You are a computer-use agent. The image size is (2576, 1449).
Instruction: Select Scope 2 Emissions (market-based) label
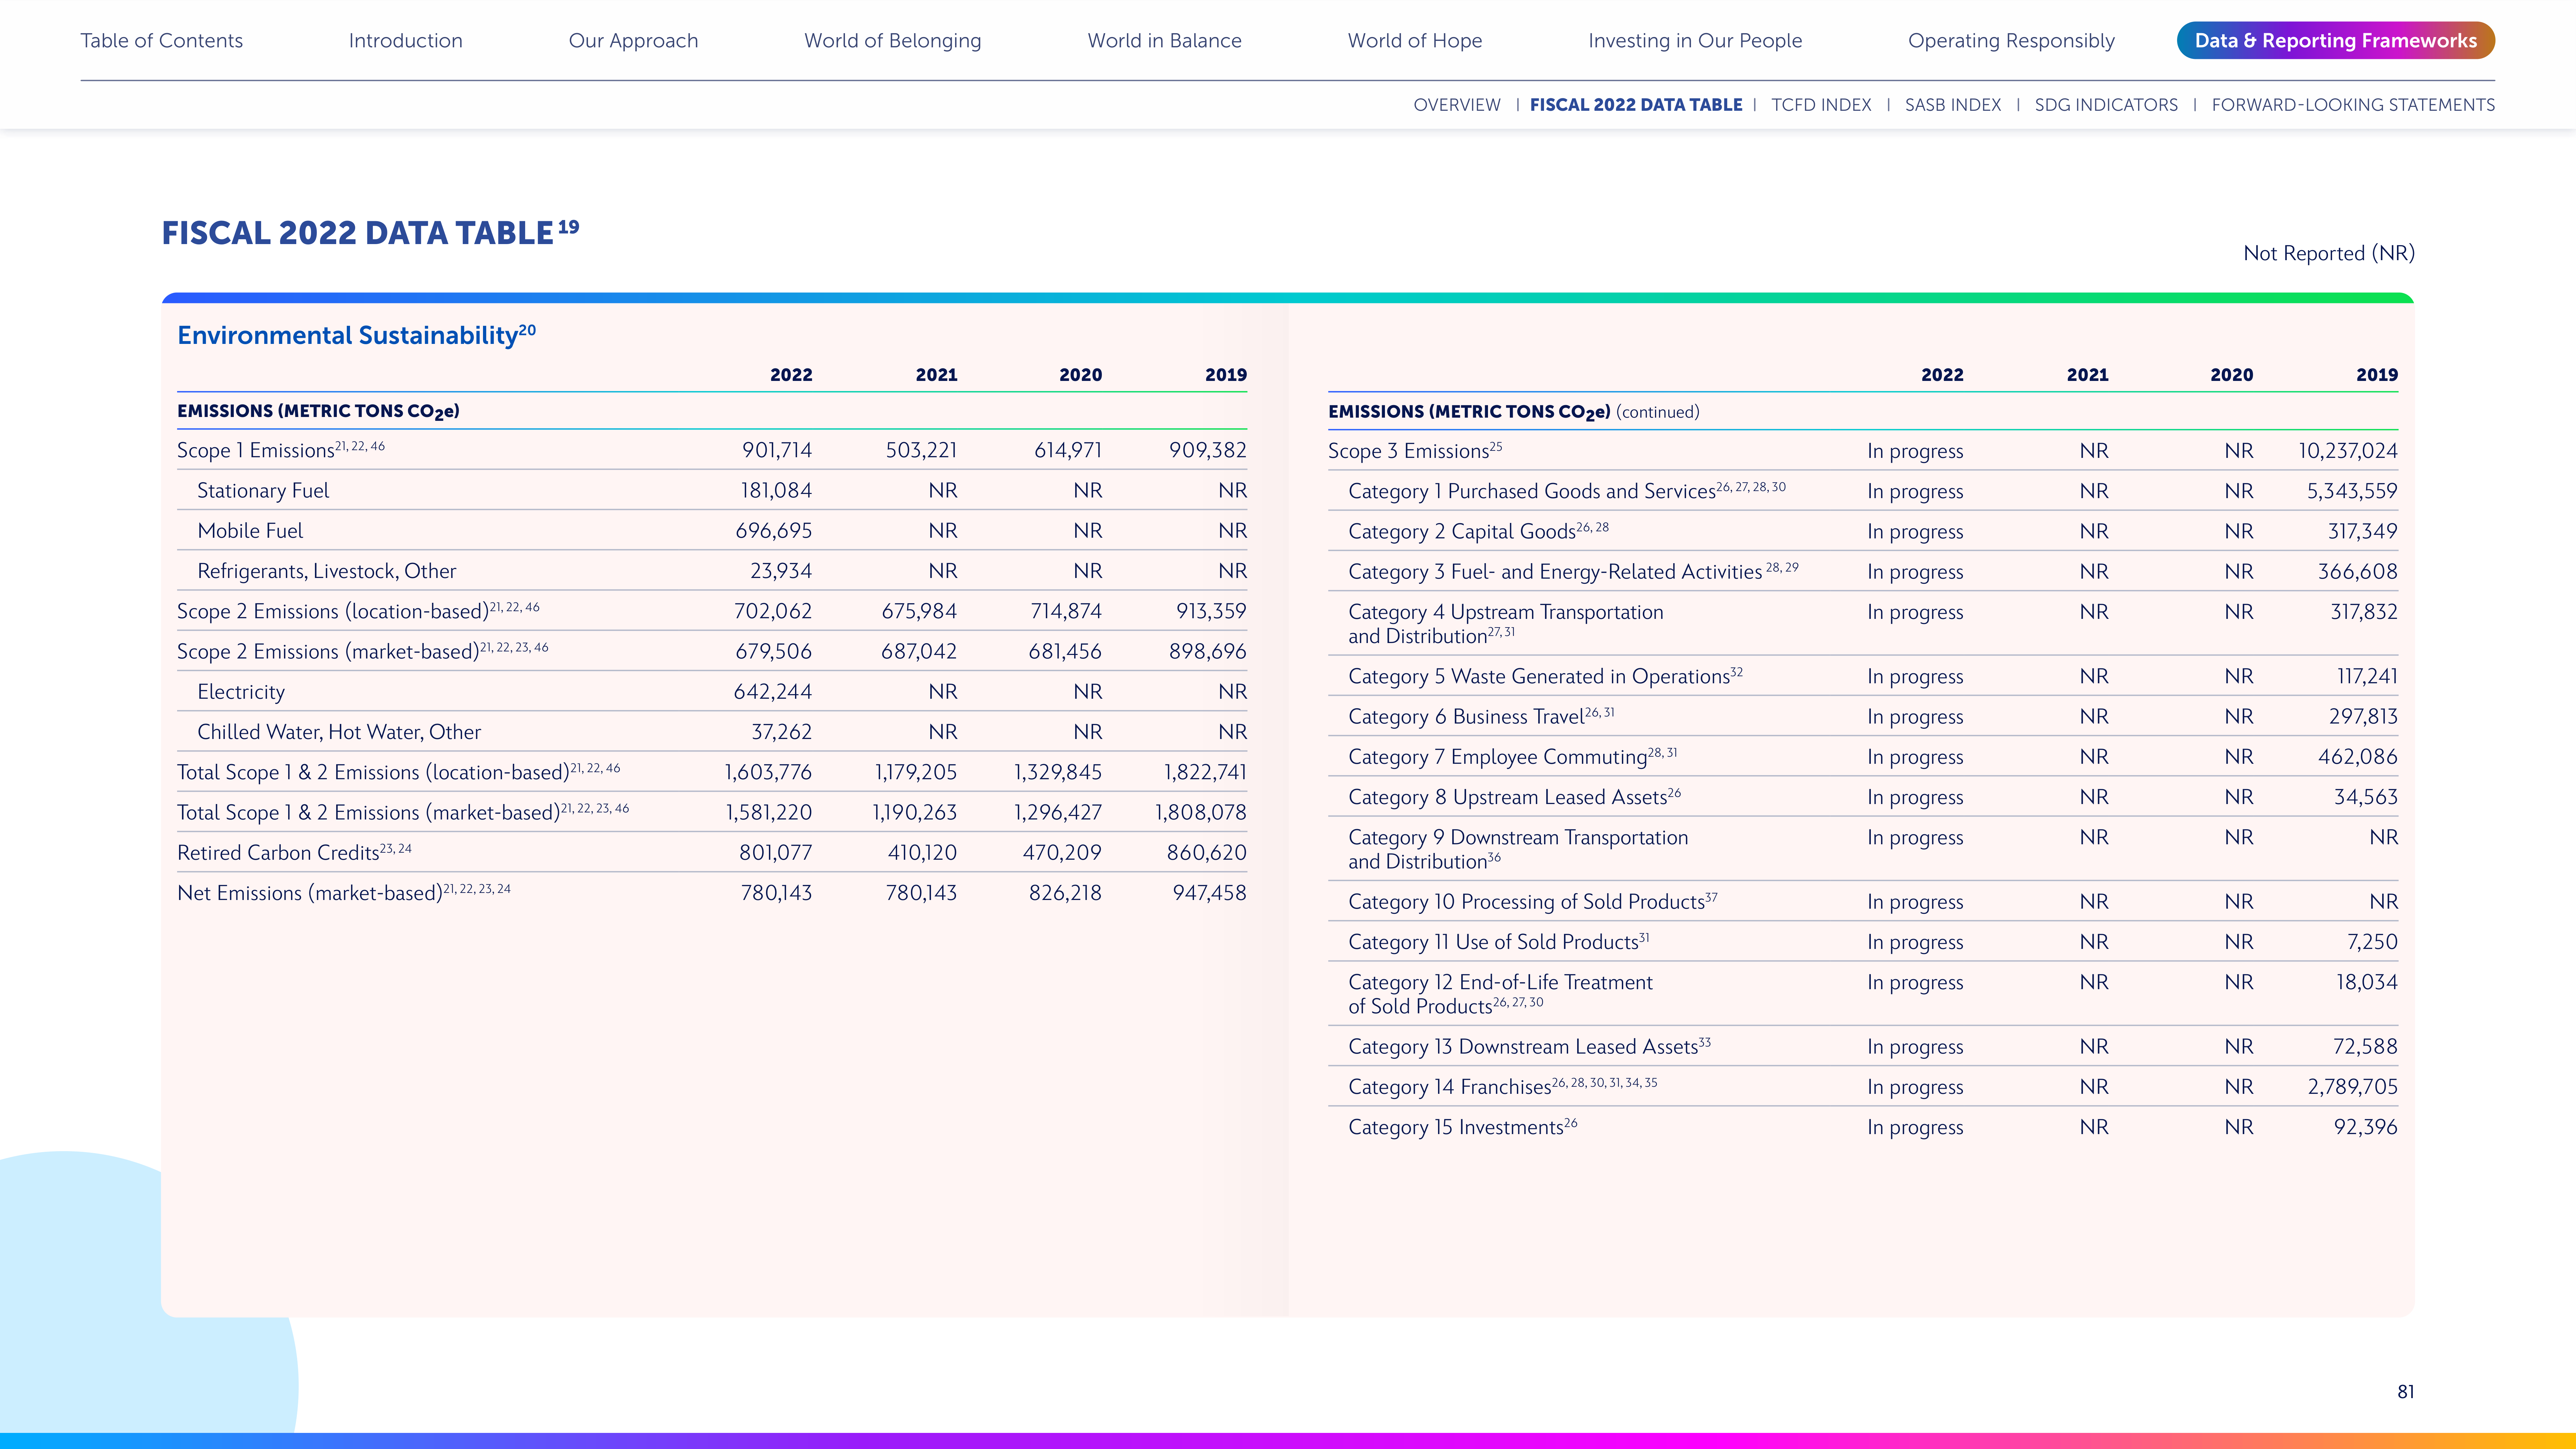point(363,651)
